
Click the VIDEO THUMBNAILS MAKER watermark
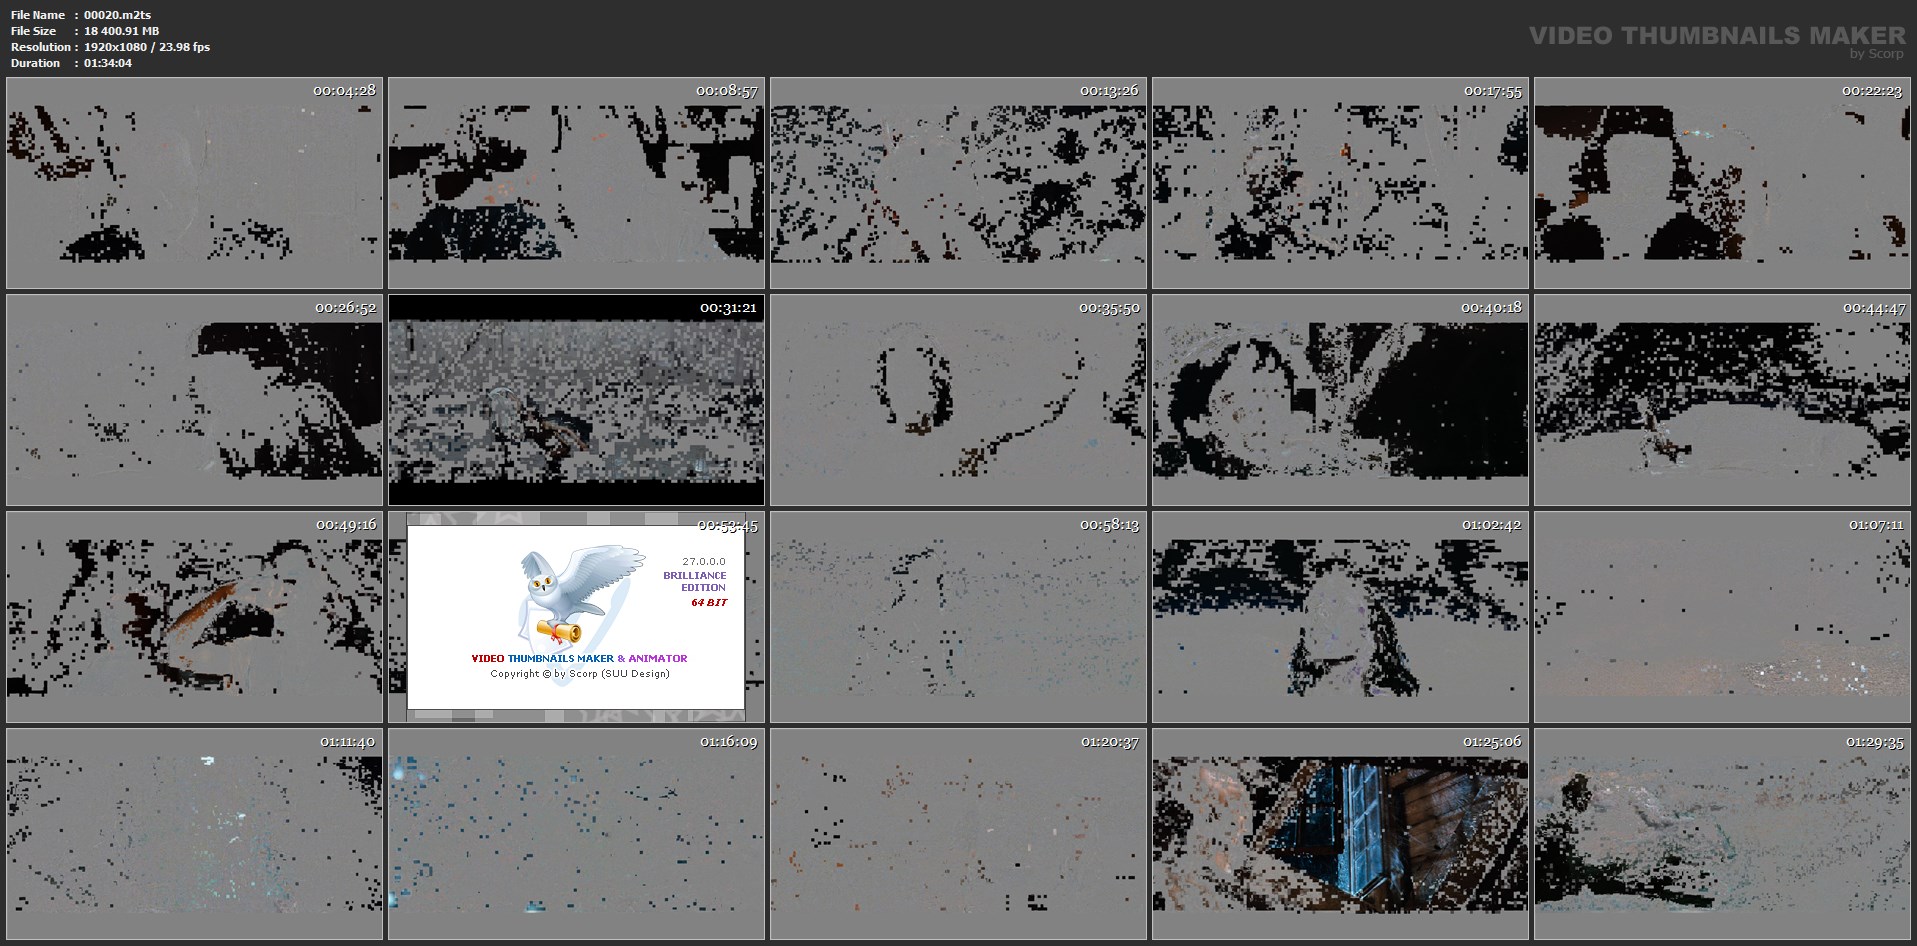tap(1717, 36)
